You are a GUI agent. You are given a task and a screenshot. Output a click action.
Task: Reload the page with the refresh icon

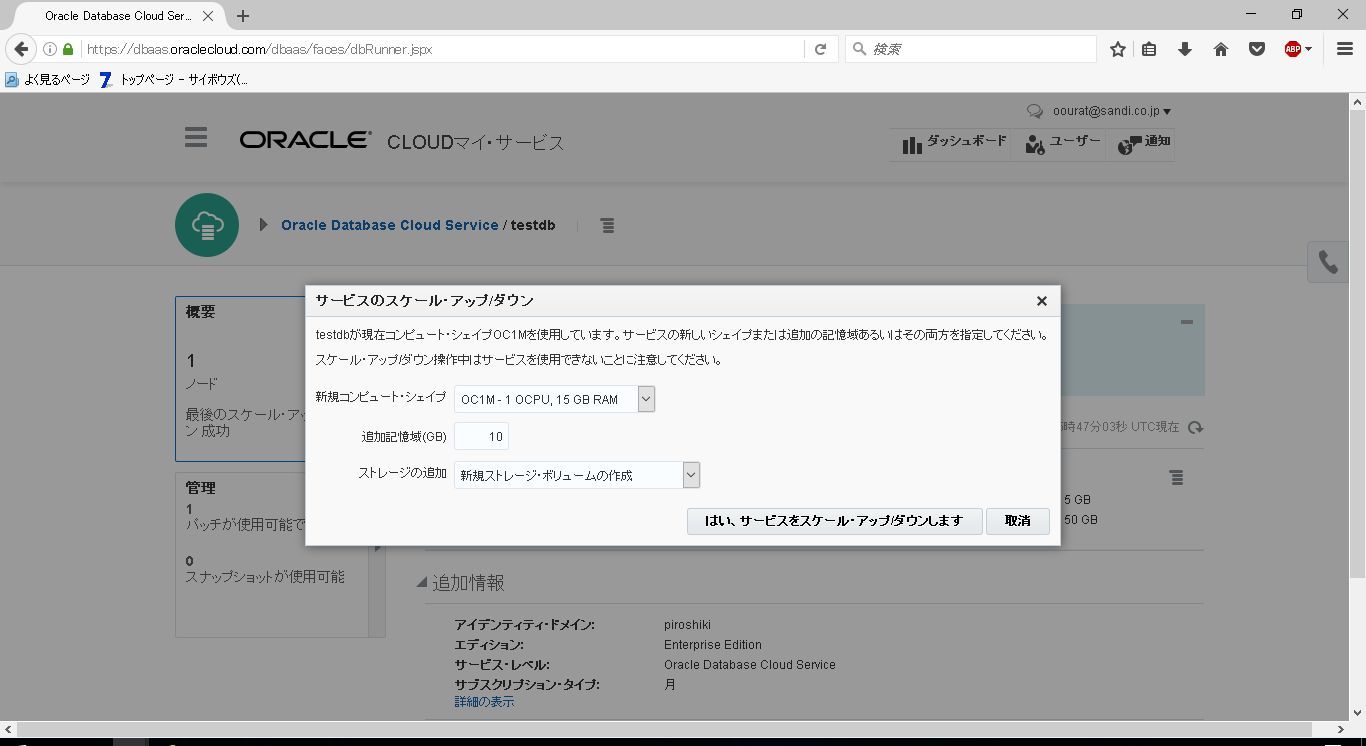point(820,49)
